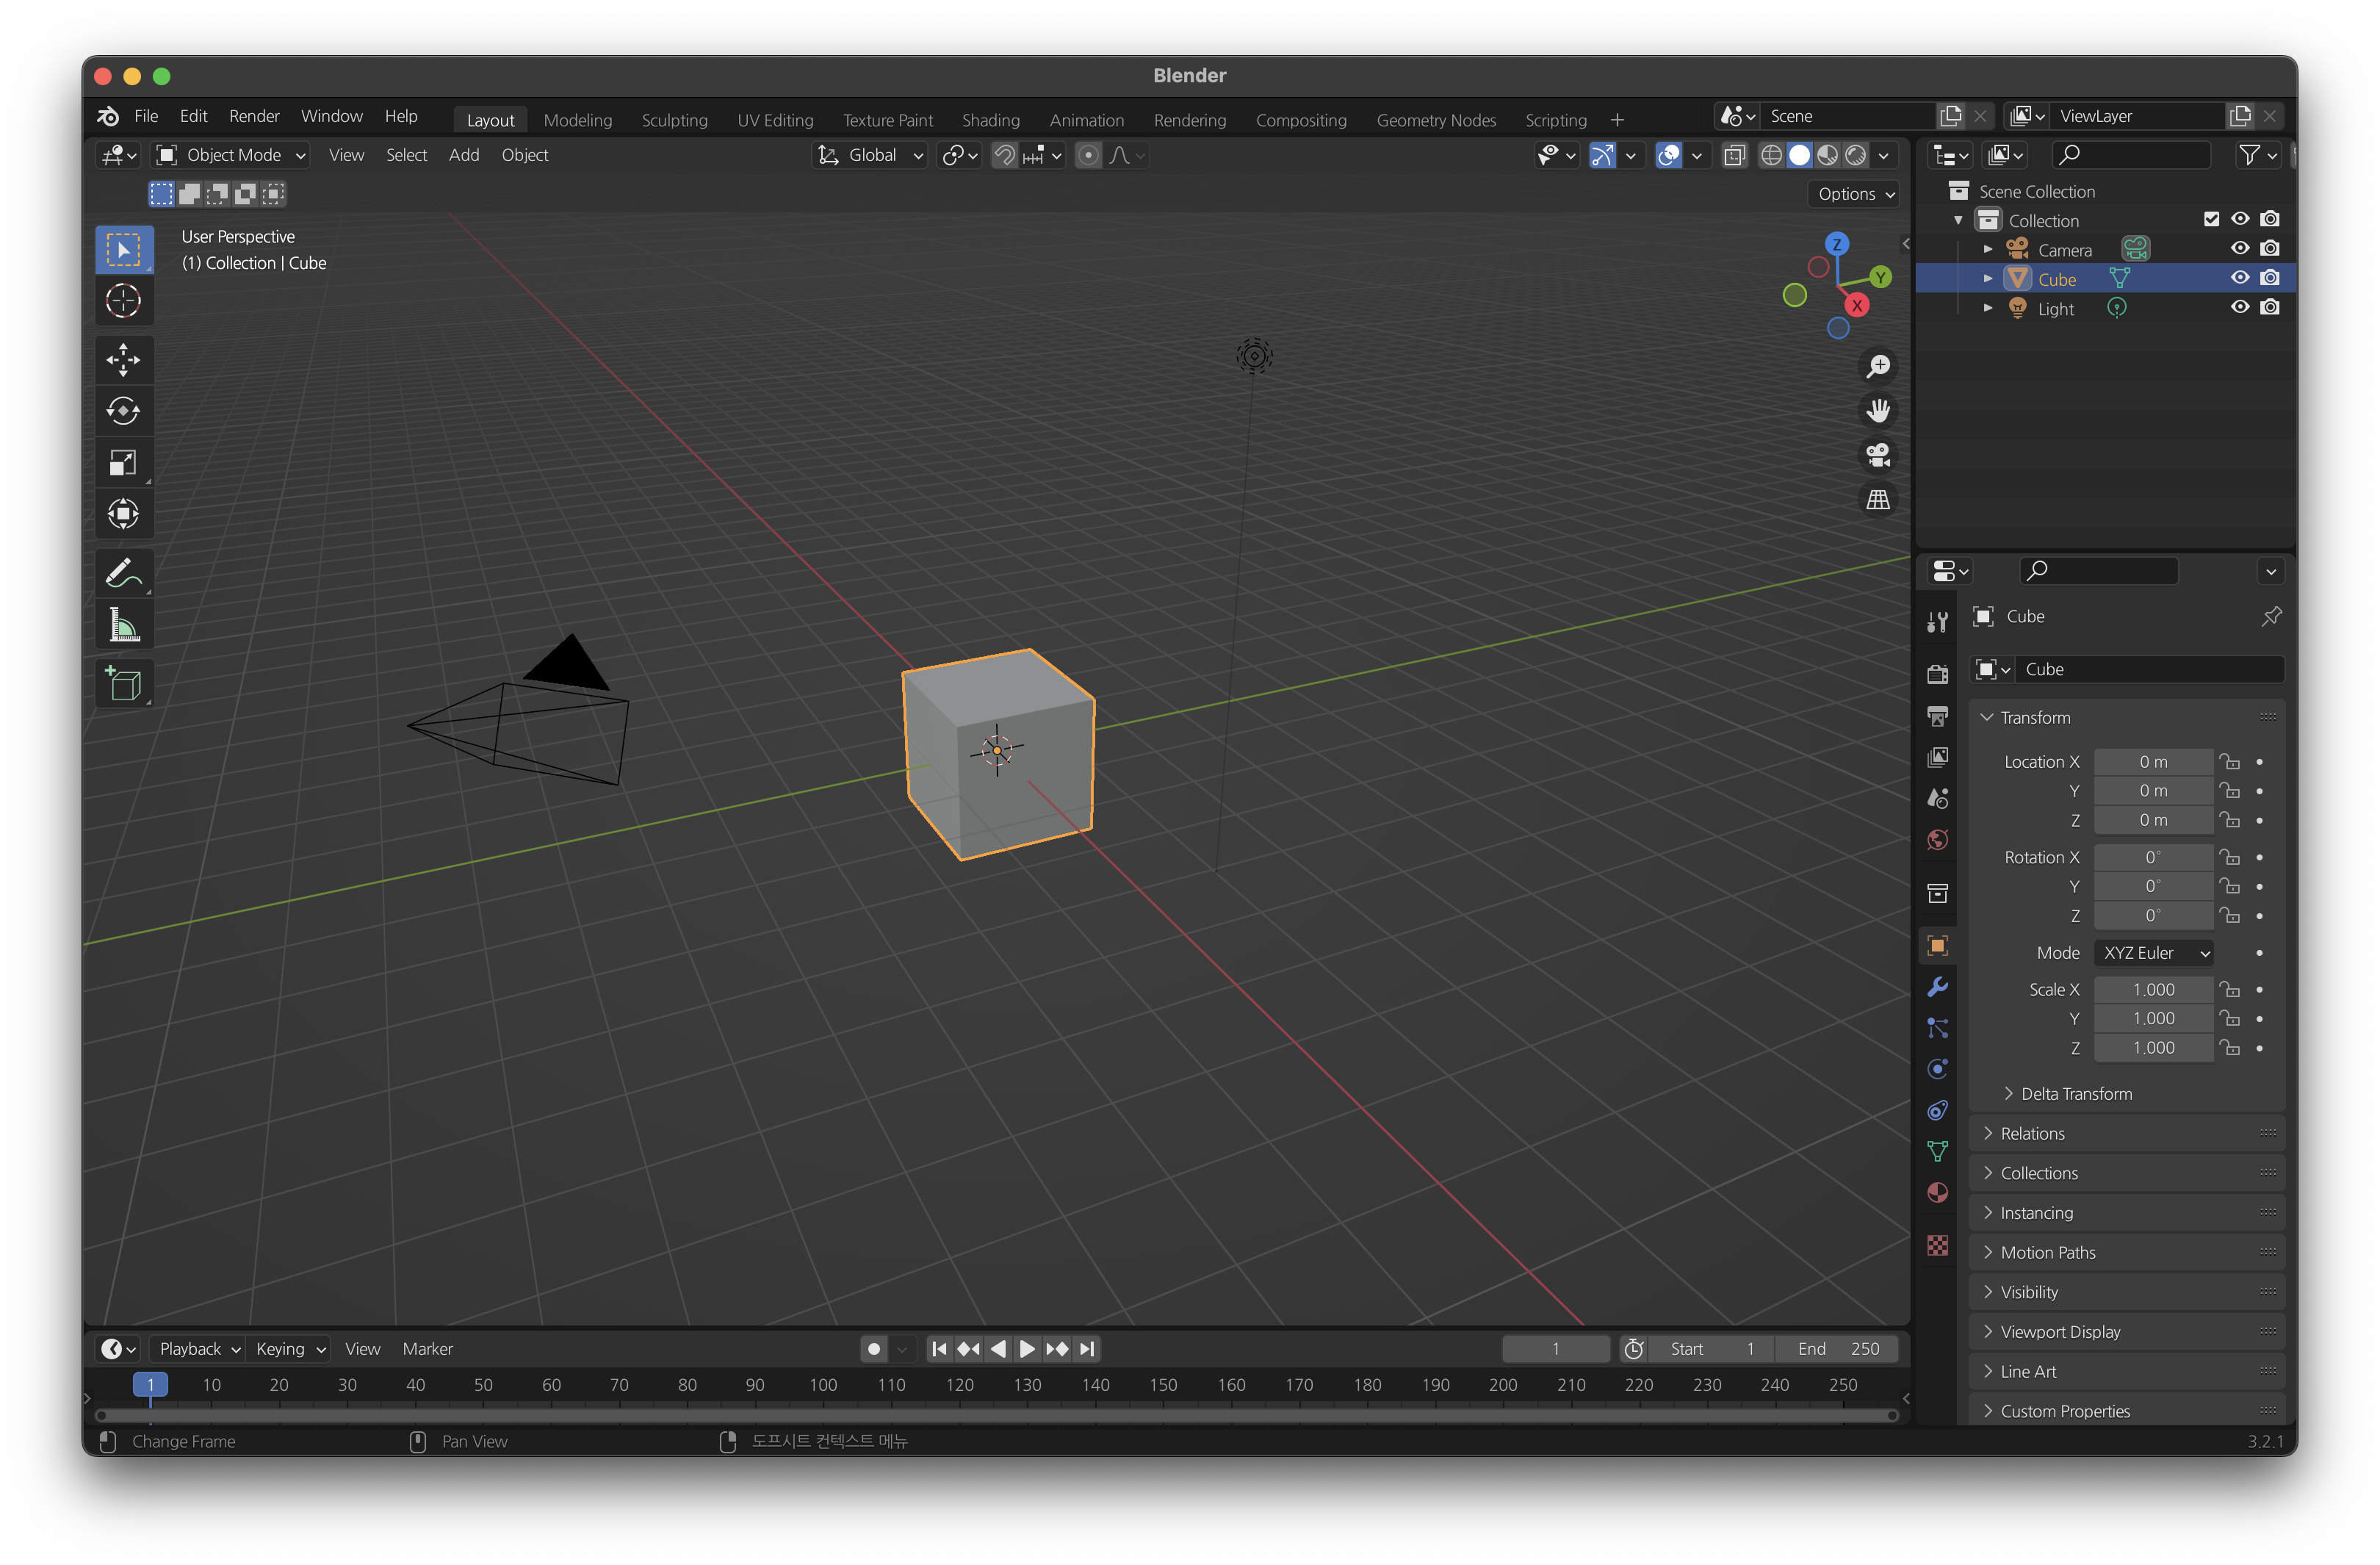Toggle camera view in viewport
This screenshot has height=1565, width=2380.
(x=1878, y=455)
